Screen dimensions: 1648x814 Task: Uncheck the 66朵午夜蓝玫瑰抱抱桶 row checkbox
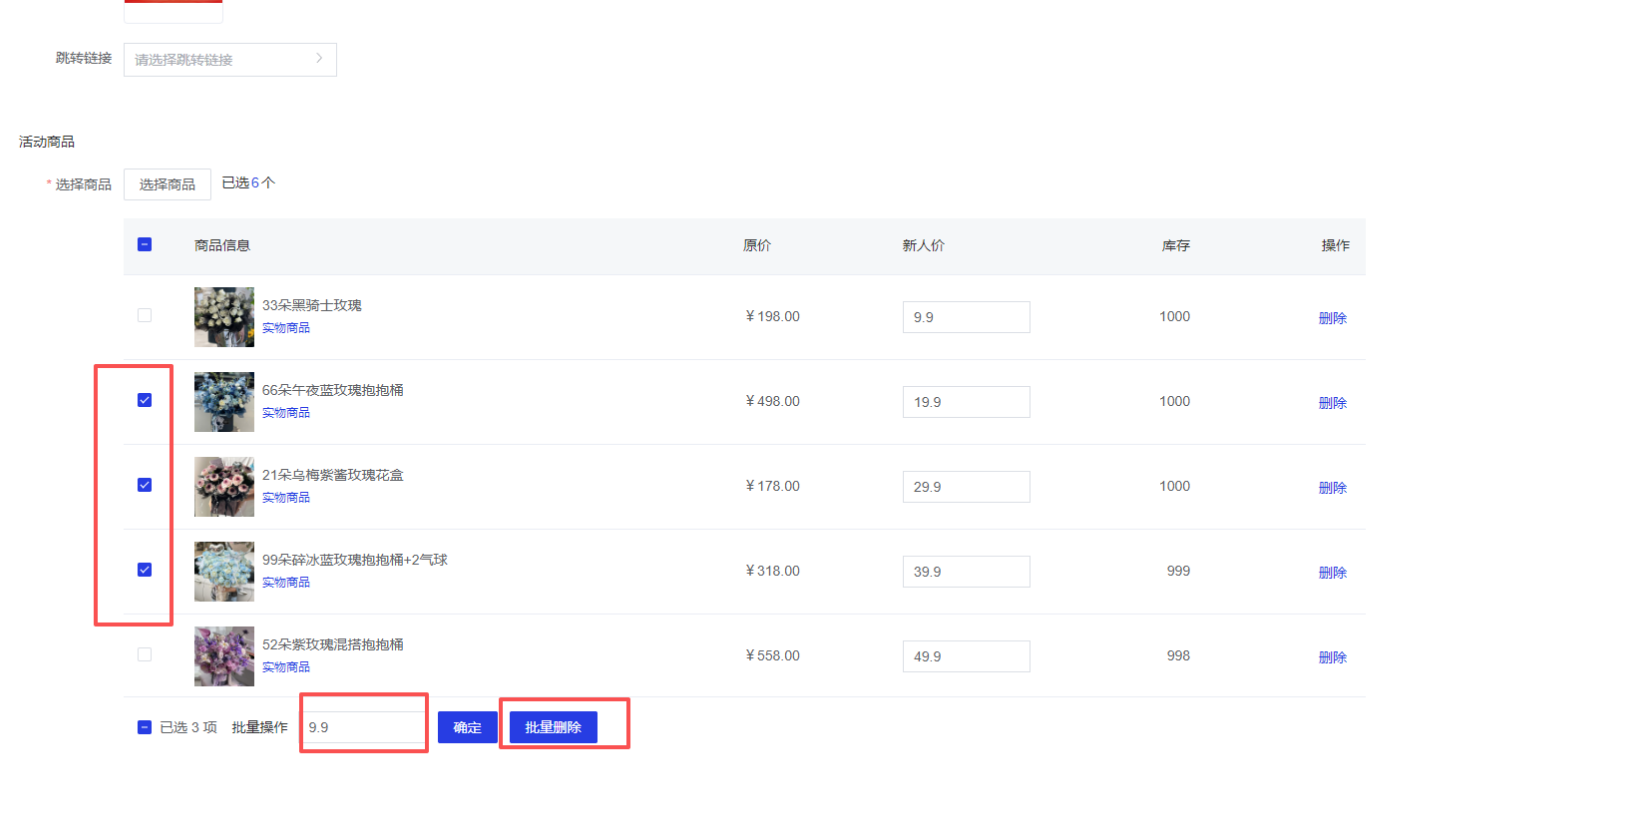click(145, 400)
